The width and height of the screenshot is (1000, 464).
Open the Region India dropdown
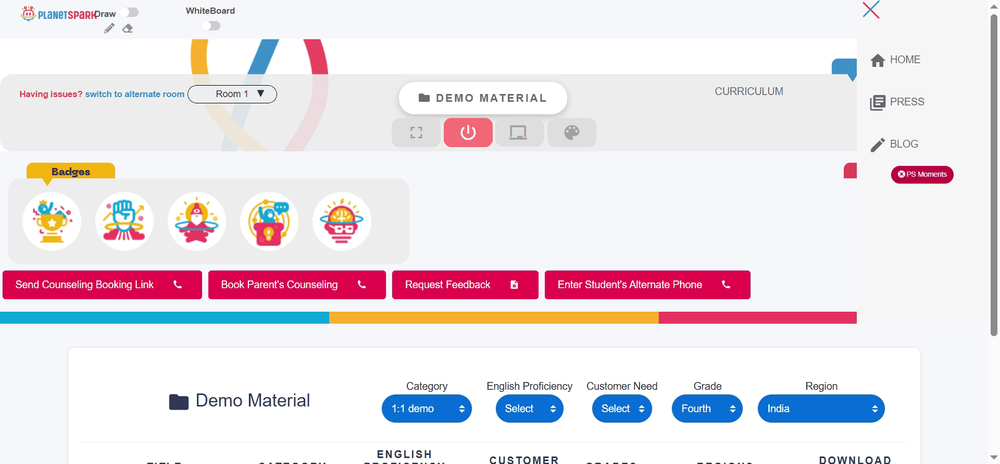pyautogui.click(x=821, y=409)
